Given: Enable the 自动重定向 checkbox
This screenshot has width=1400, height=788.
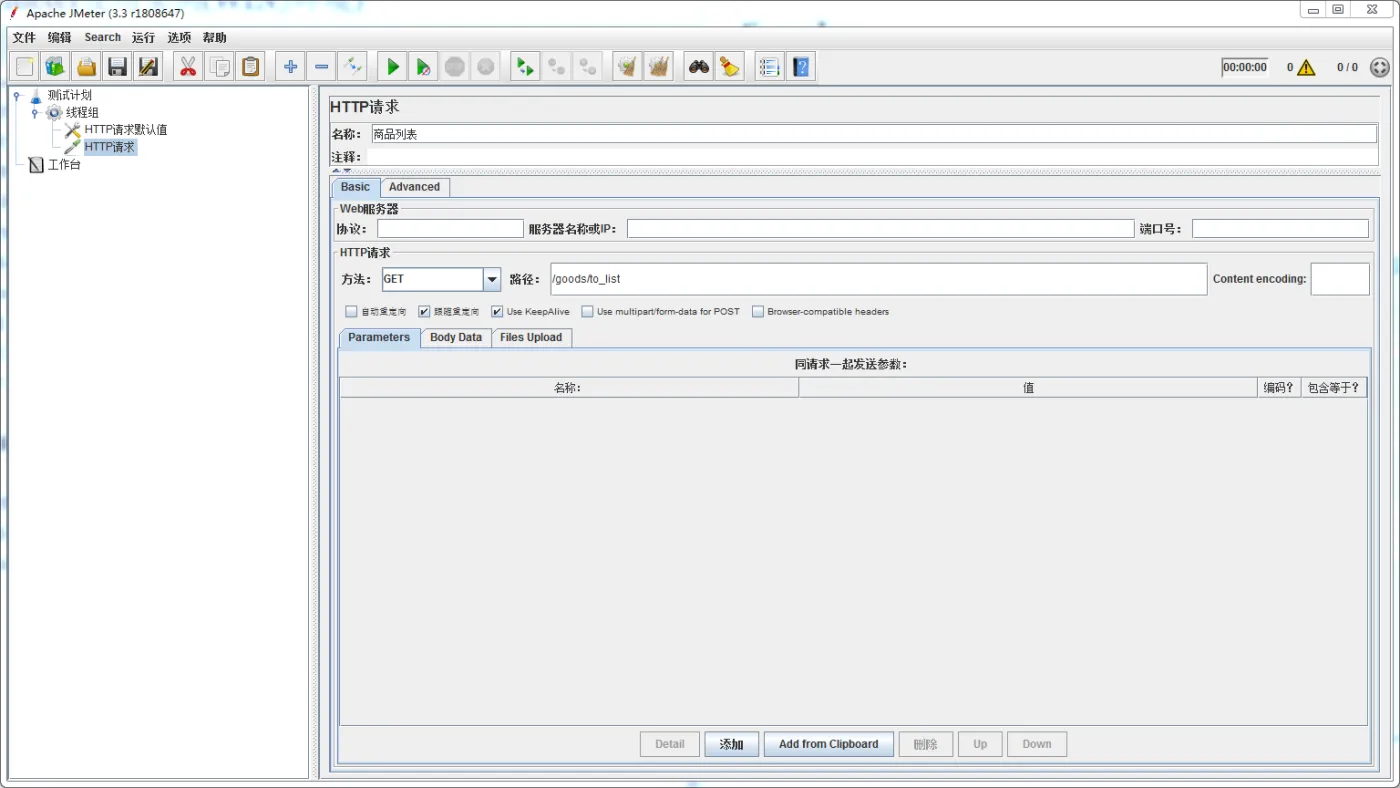Looking at the screenshot, I should pos(351,311).
